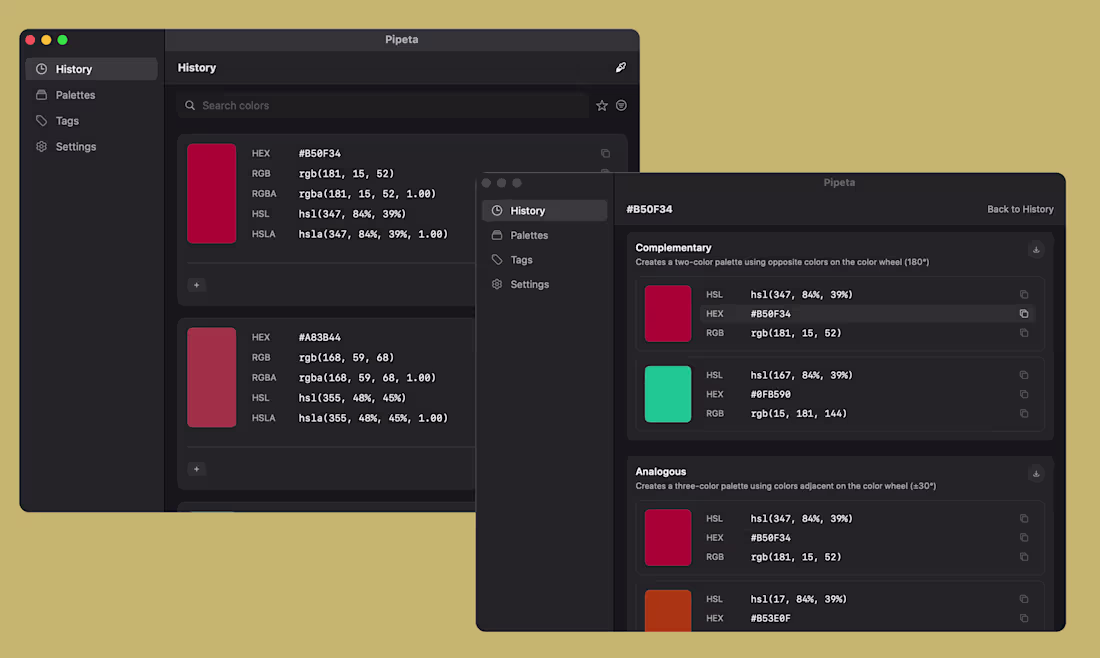The image size is (1100, 658).
Task: Download the Complementary palette
Action: click(1036, 249)
